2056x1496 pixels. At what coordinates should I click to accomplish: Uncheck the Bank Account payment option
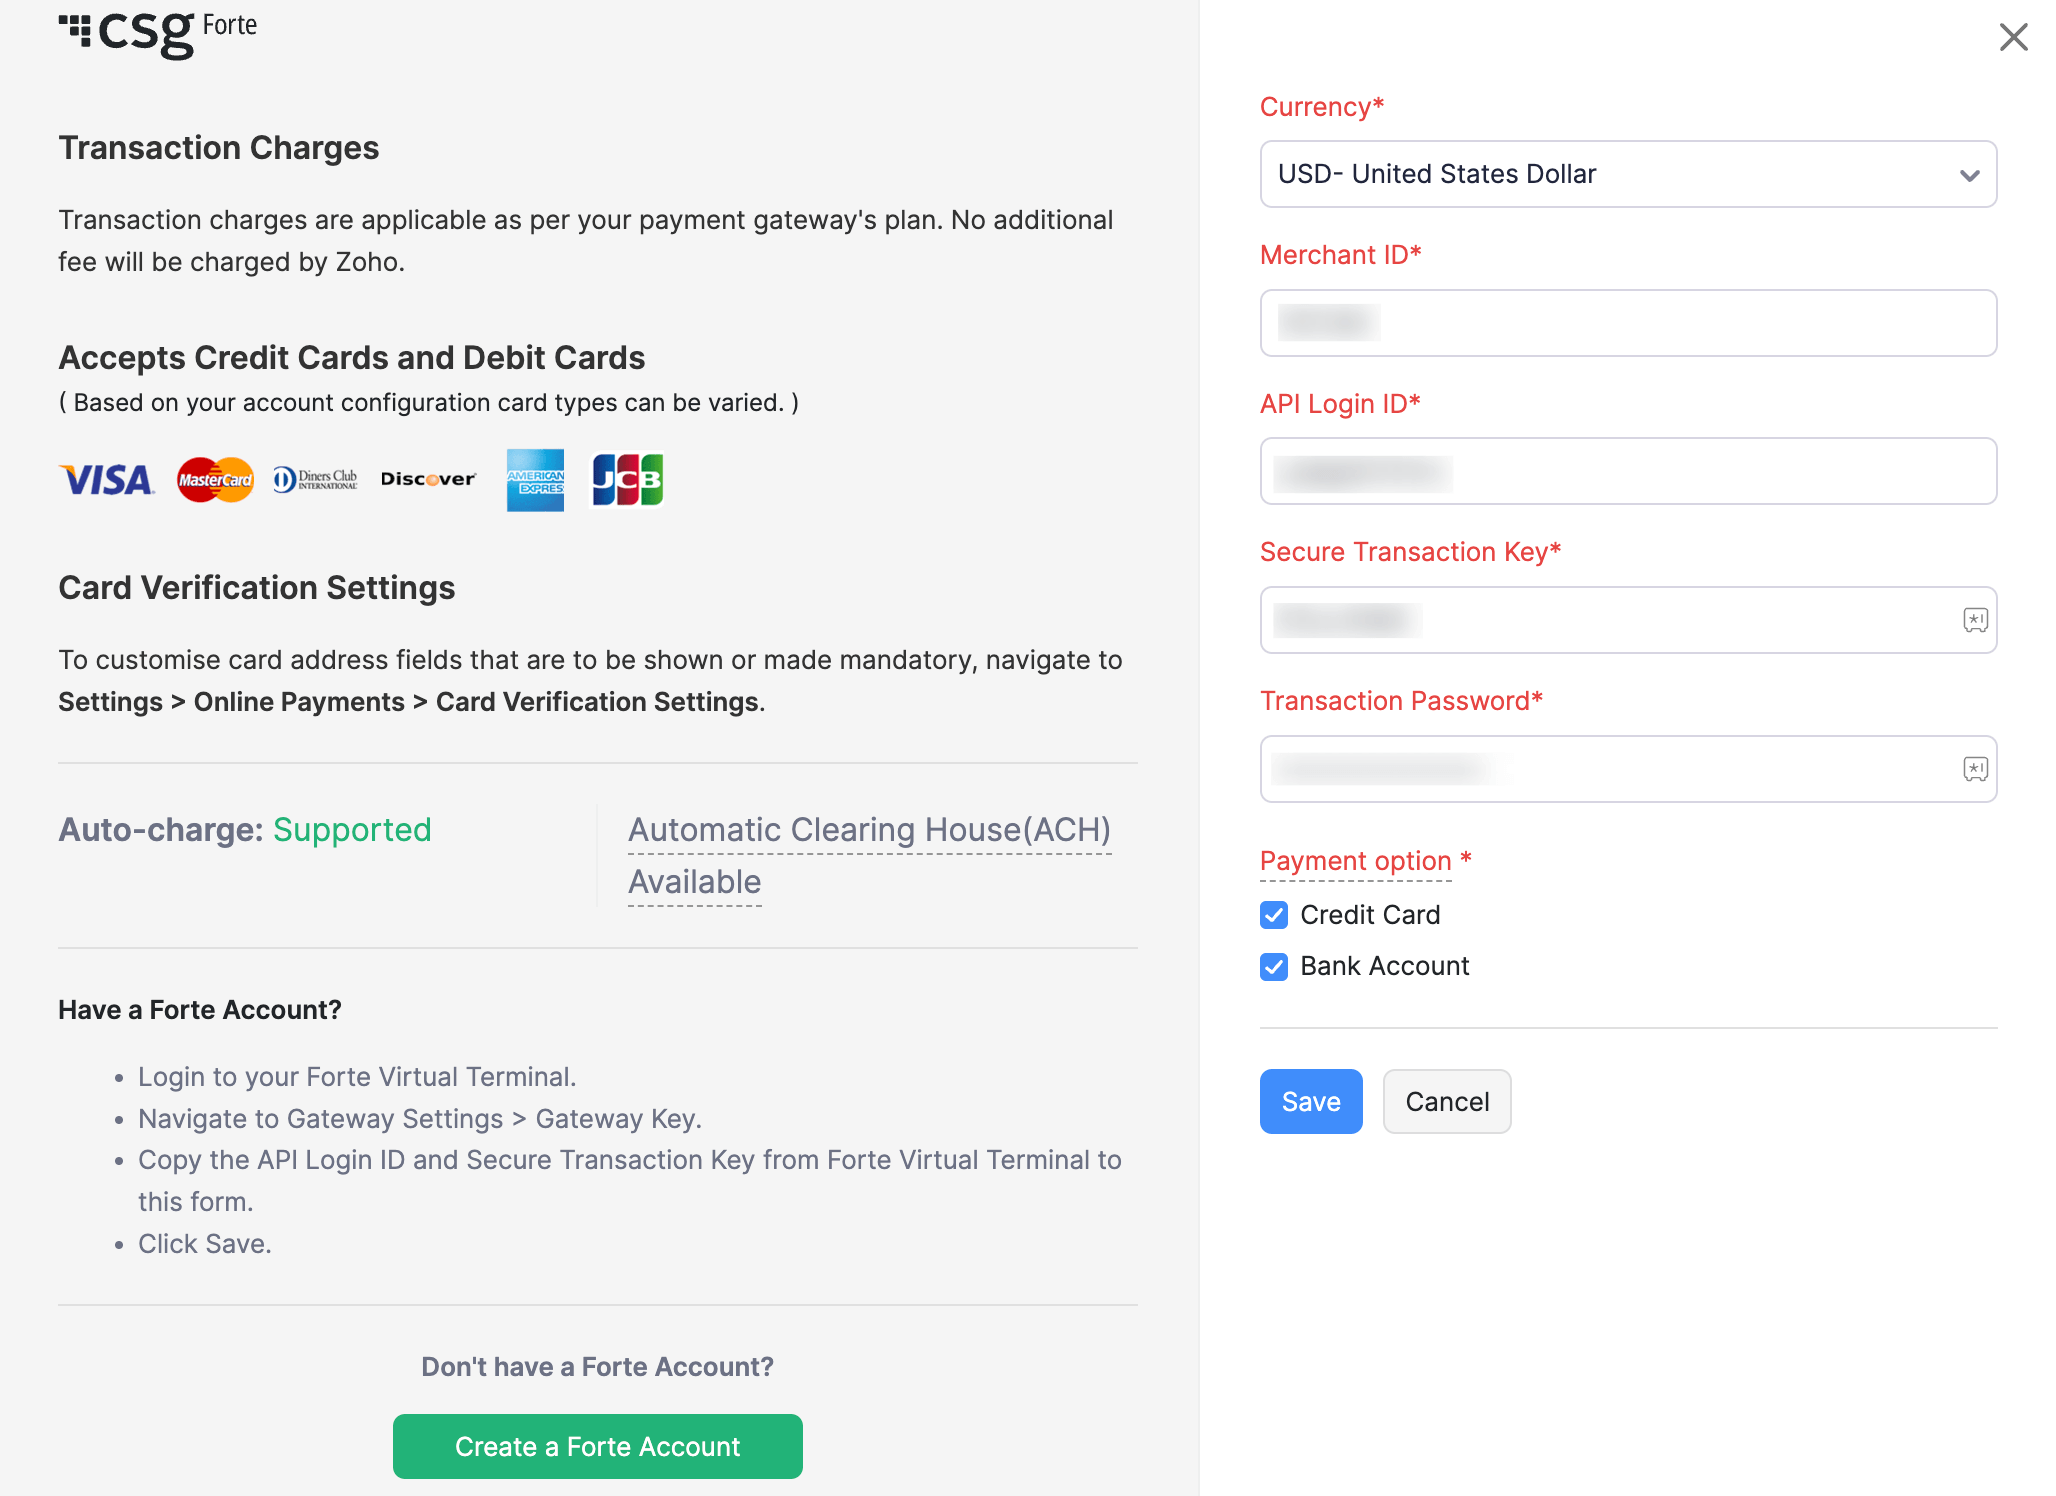(1274, 967)
